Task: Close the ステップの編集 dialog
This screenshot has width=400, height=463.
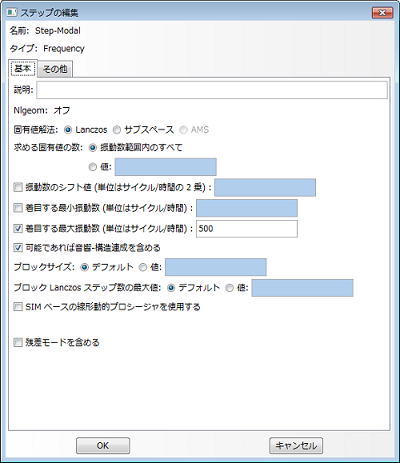Action: point(382,13)
